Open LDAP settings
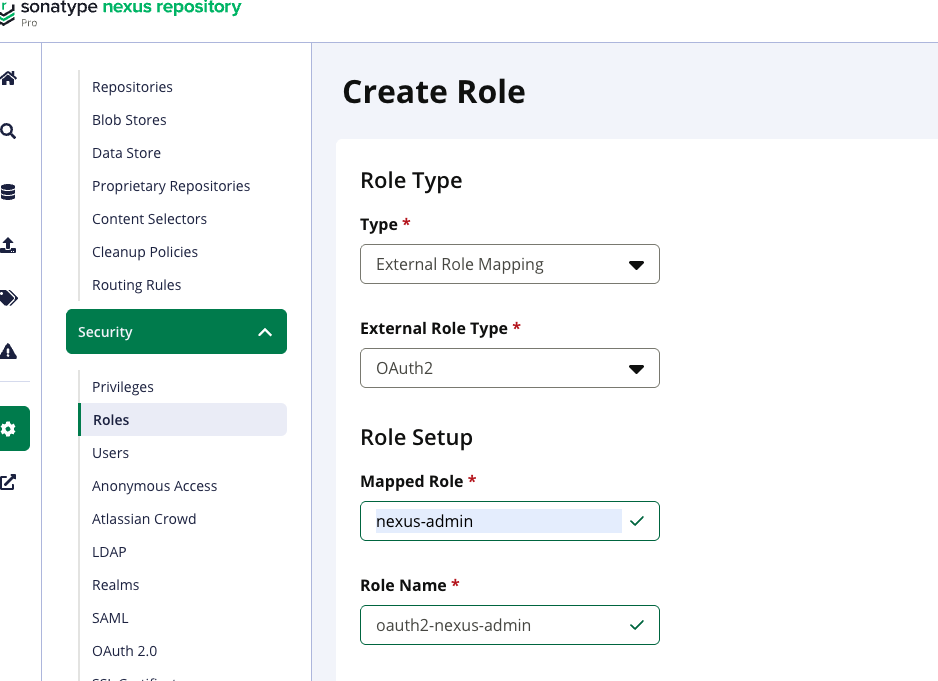The width and height of the screenshot is (938, 681). (x=109, y=552)
